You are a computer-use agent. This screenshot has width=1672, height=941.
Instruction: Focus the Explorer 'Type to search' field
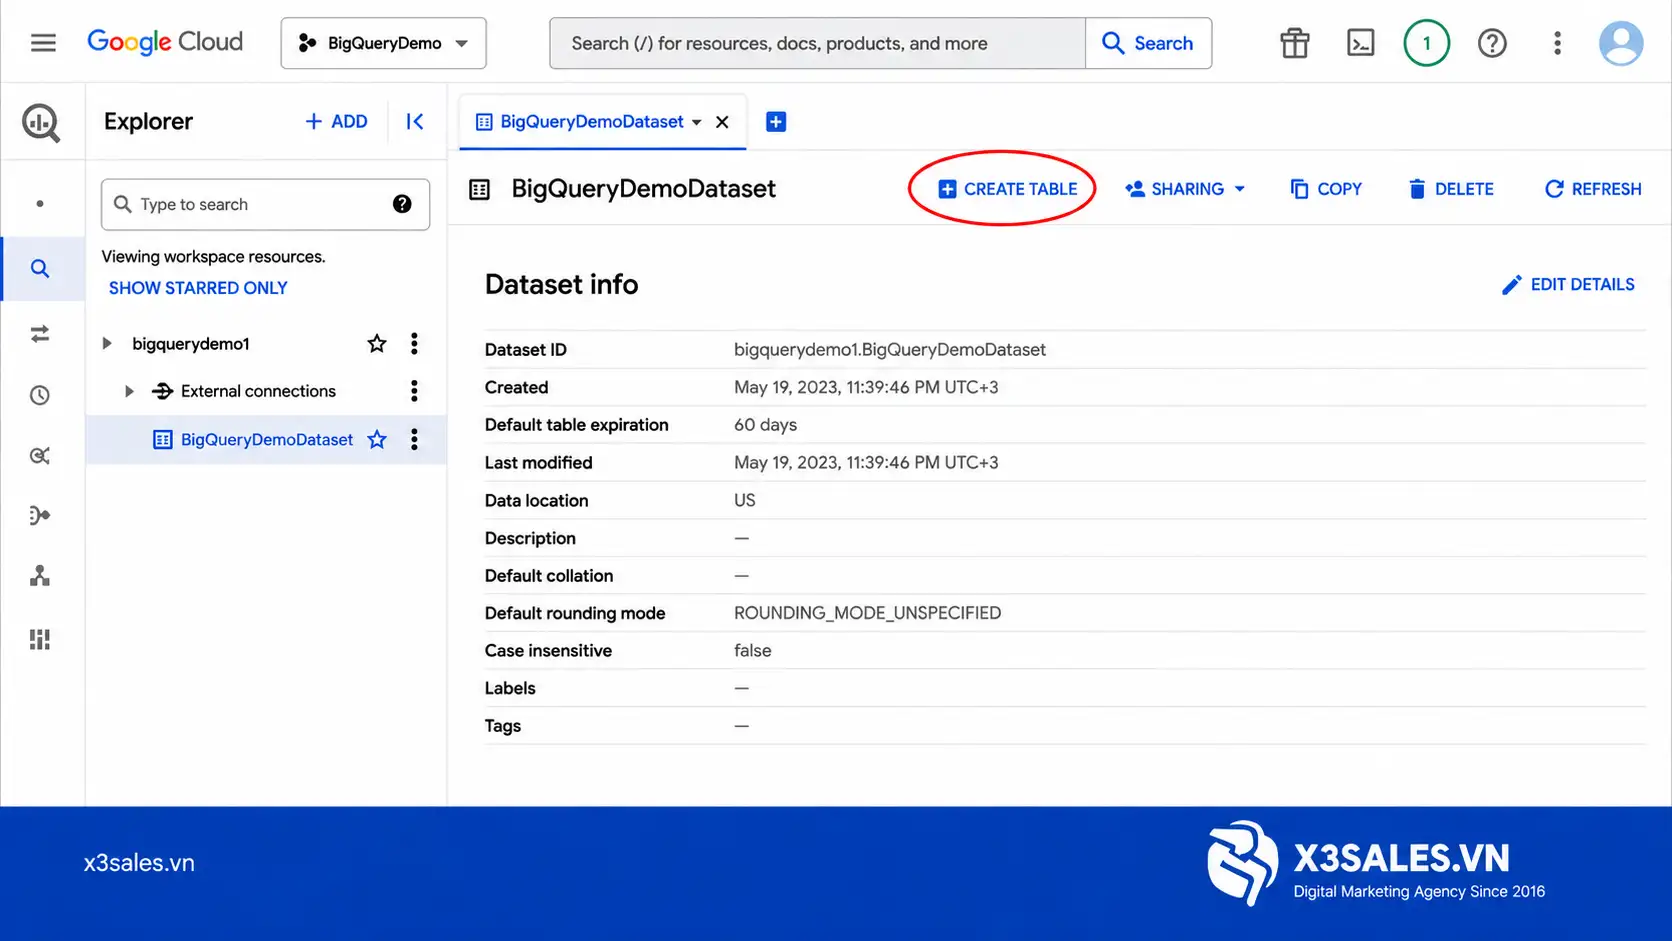(266, 204)
